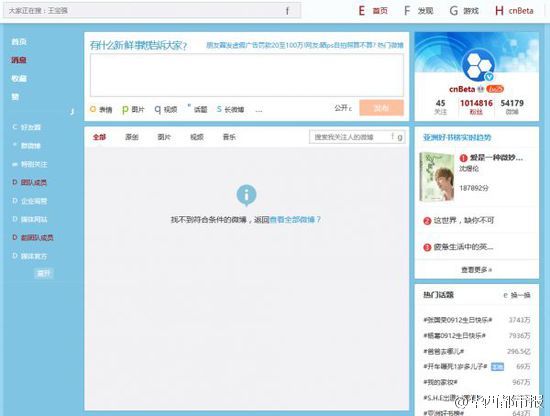
Task: Open 收藏 in the left sidebar
Action: (x=19, y=78)
